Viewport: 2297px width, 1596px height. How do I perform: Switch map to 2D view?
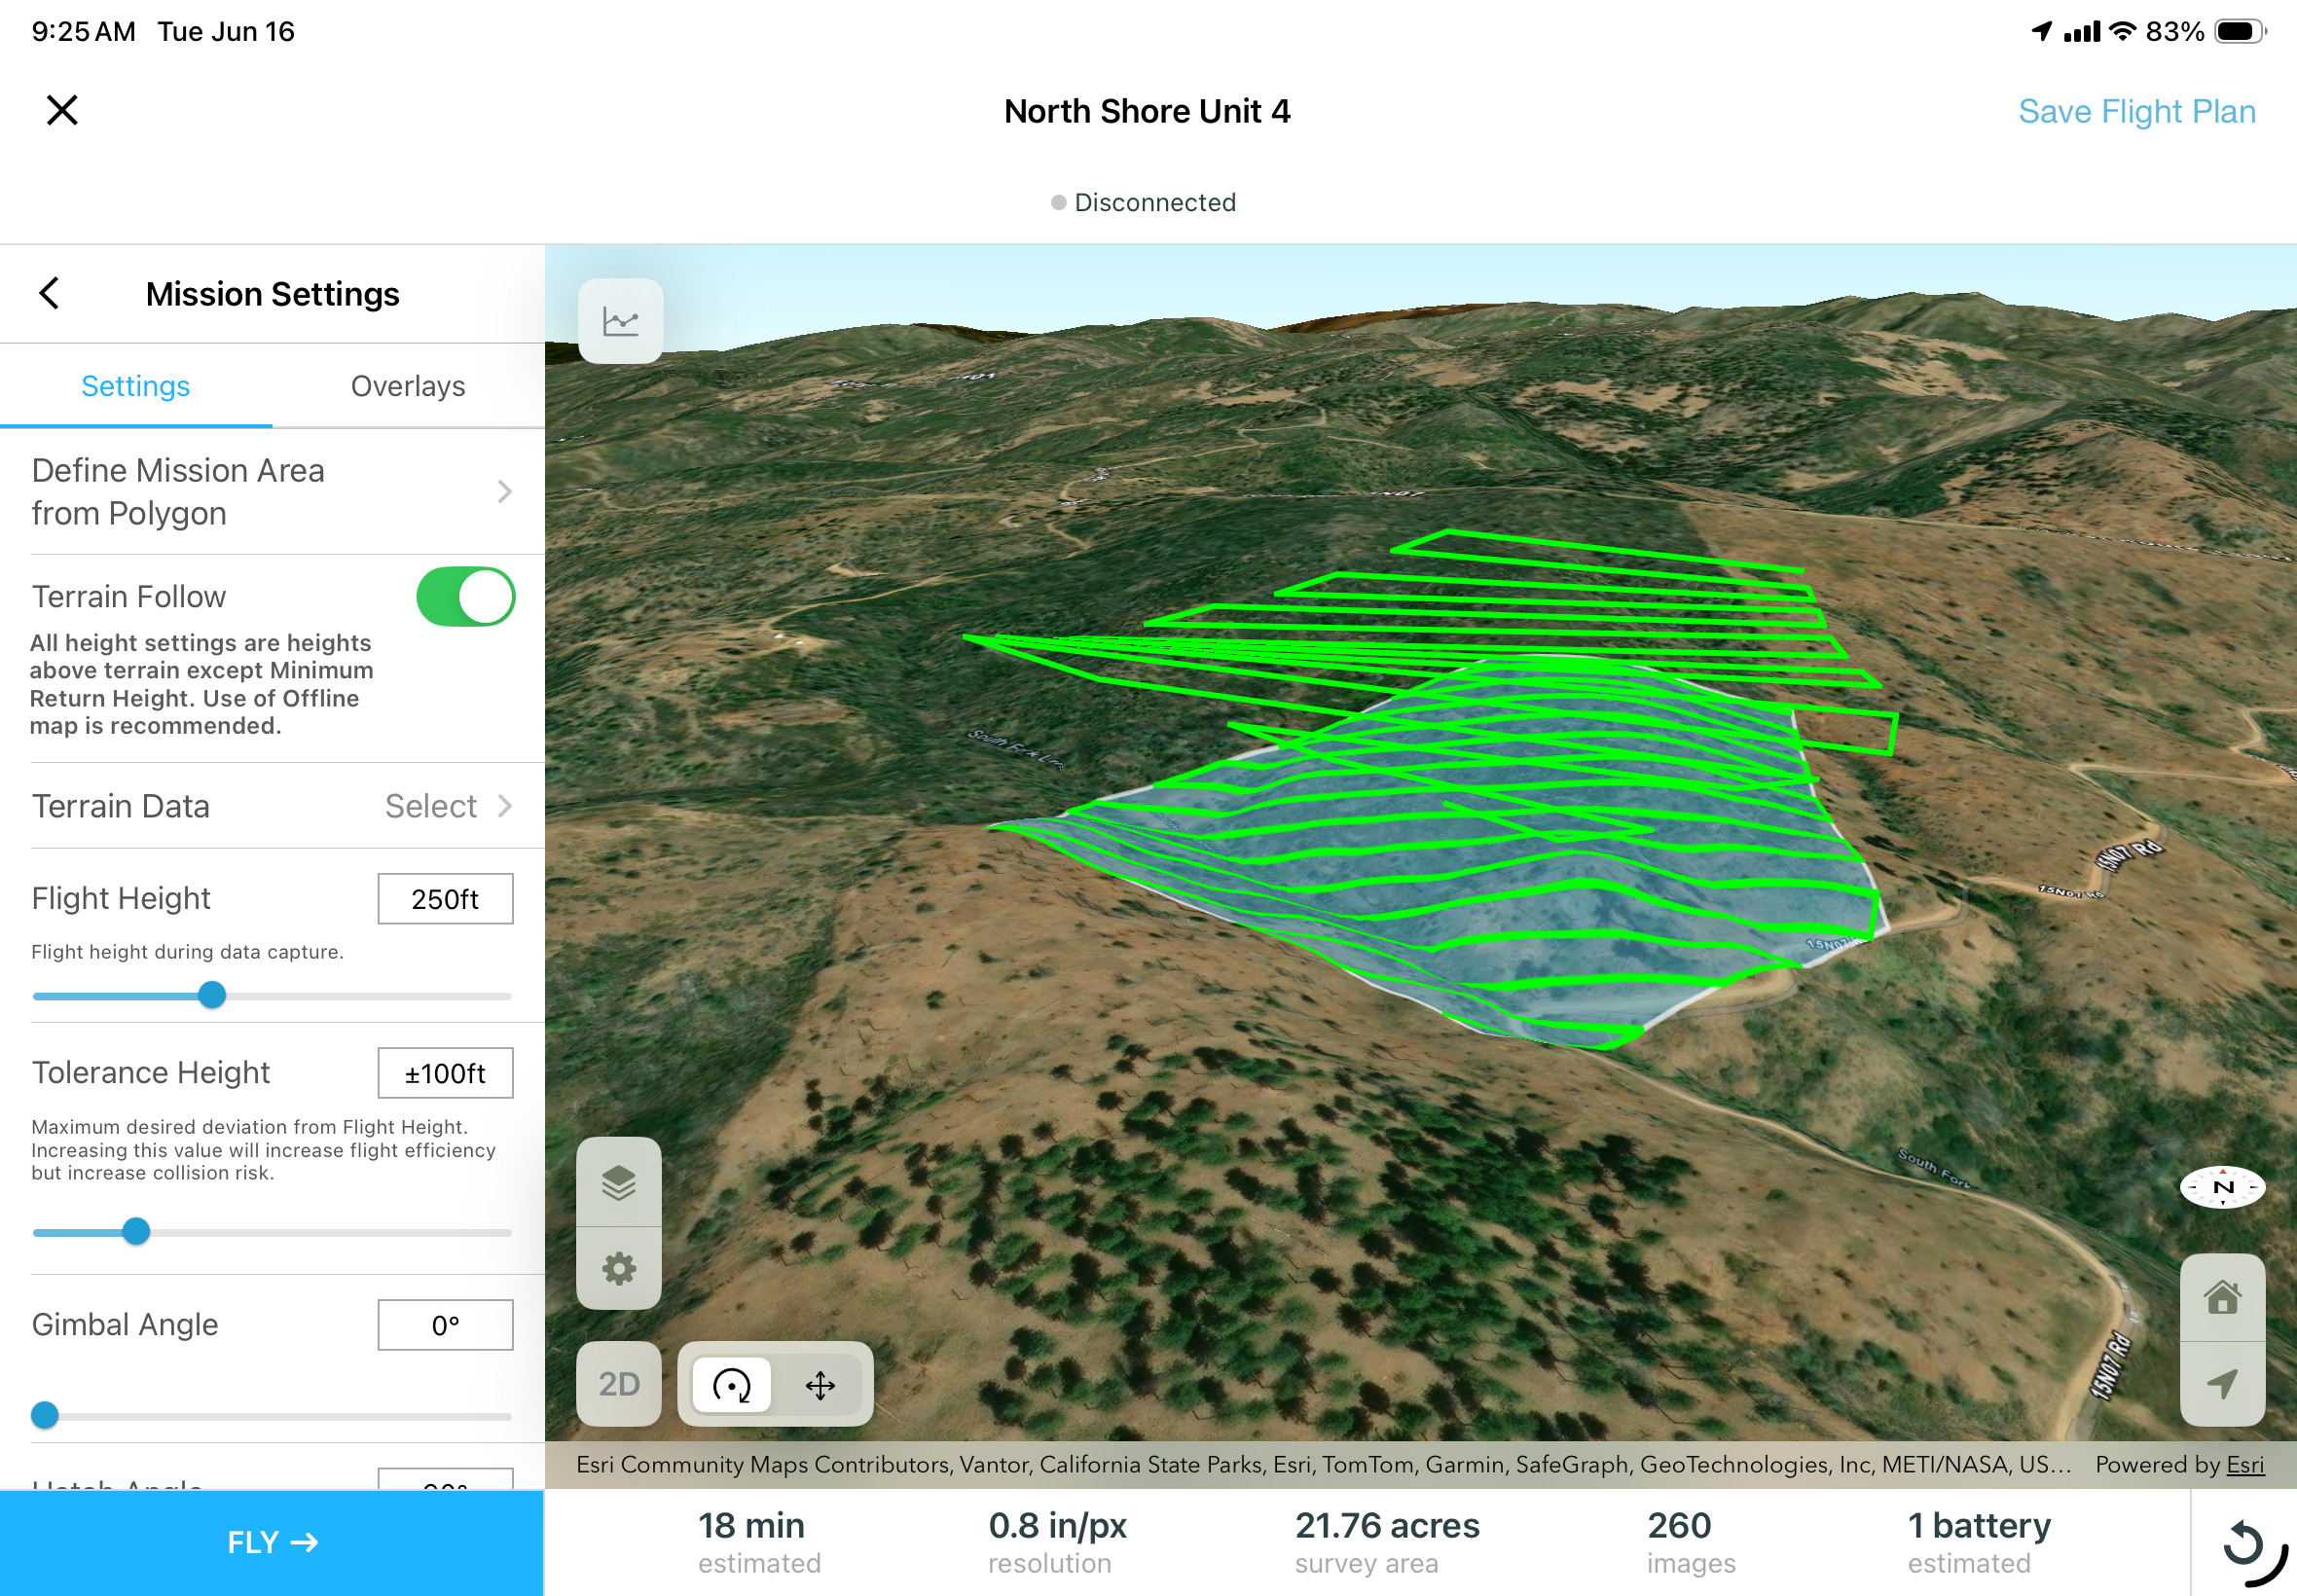point(619,1384)
